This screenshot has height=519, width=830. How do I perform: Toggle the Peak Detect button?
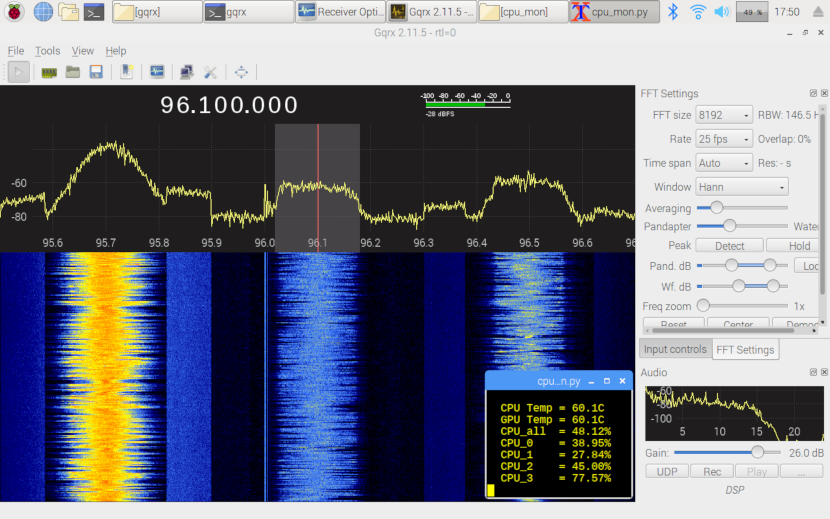(x=729, y=245)
